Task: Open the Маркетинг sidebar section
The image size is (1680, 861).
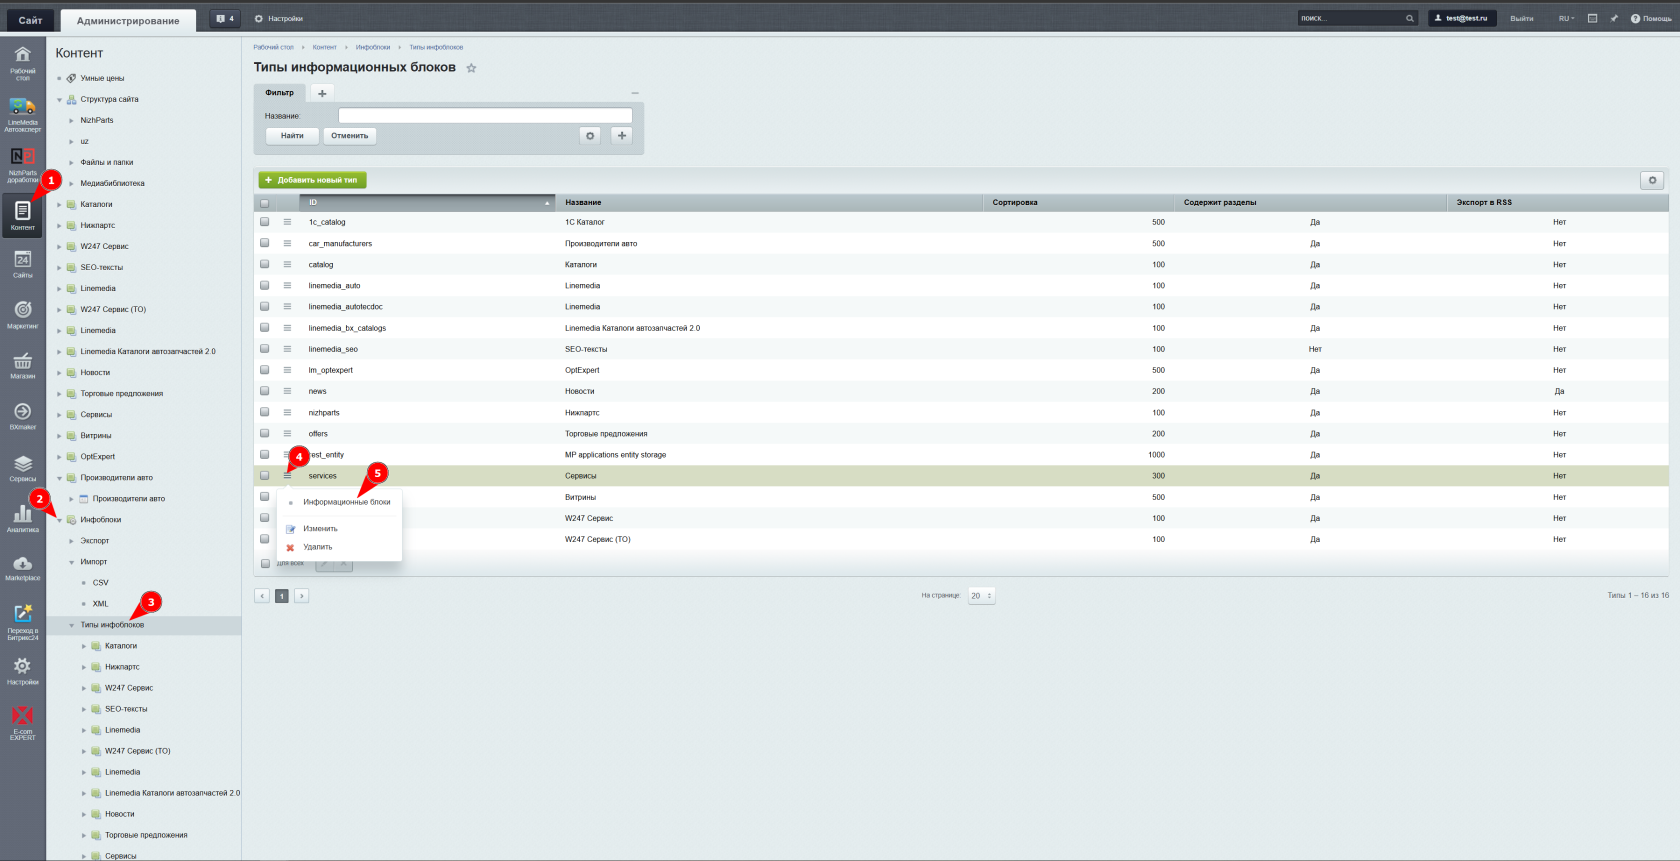Action: coord(23,316)
